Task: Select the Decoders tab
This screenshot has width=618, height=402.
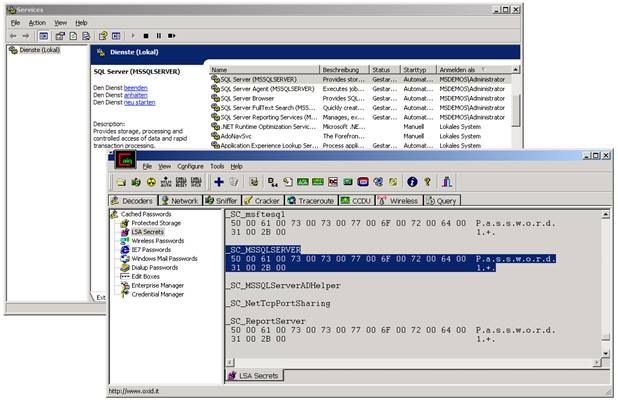Action: pos(132,201)
